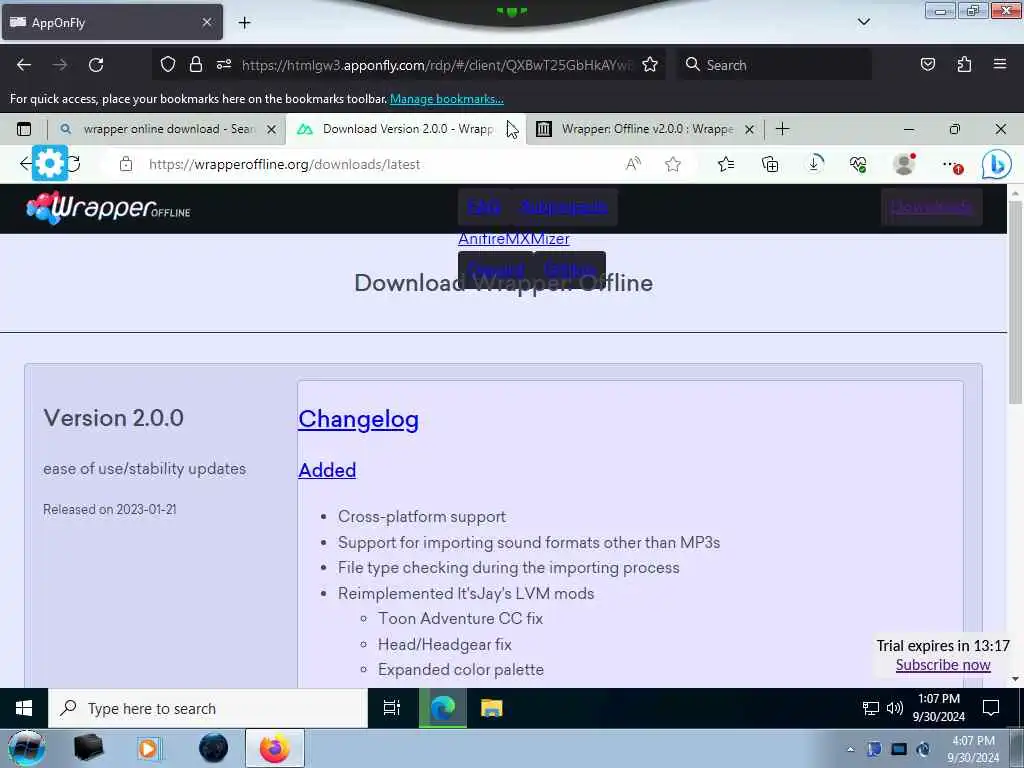Click the Manage bookmarks link
Viewport: 1024px width, 768px height.
pos(447,99)
